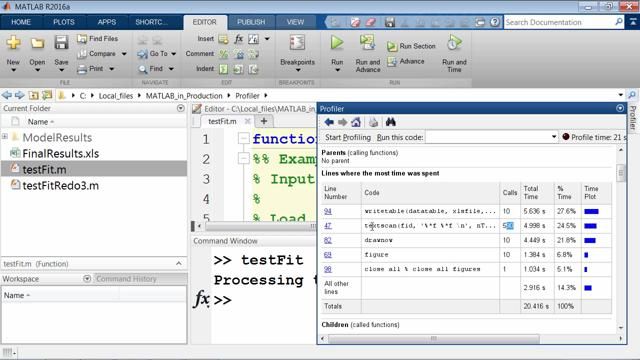Click the up-one-level folder icon

click(x=33, y=96)
